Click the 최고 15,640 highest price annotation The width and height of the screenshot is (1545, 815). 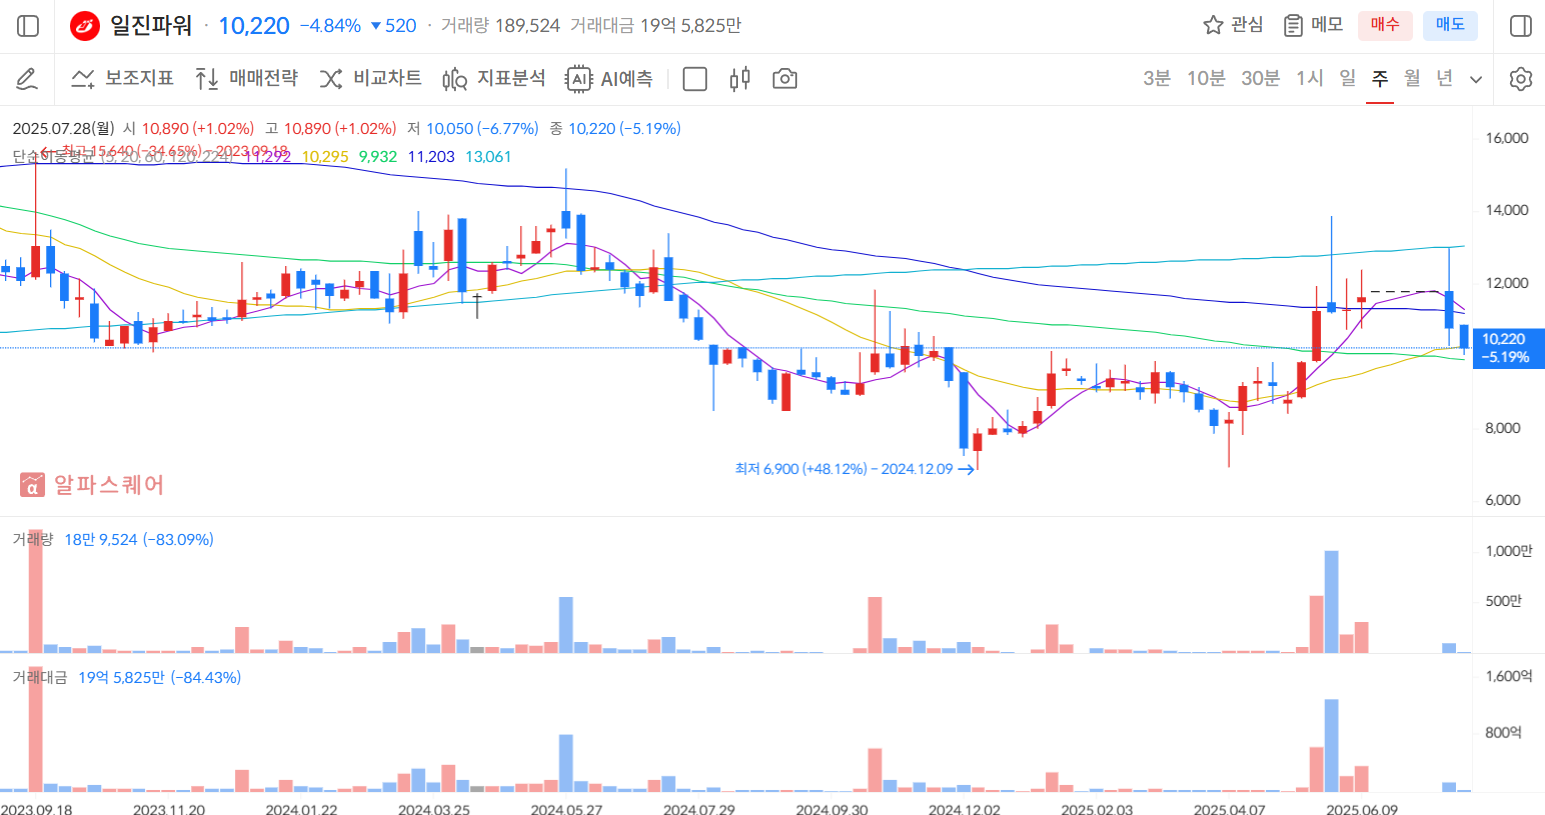click(164, 151)
